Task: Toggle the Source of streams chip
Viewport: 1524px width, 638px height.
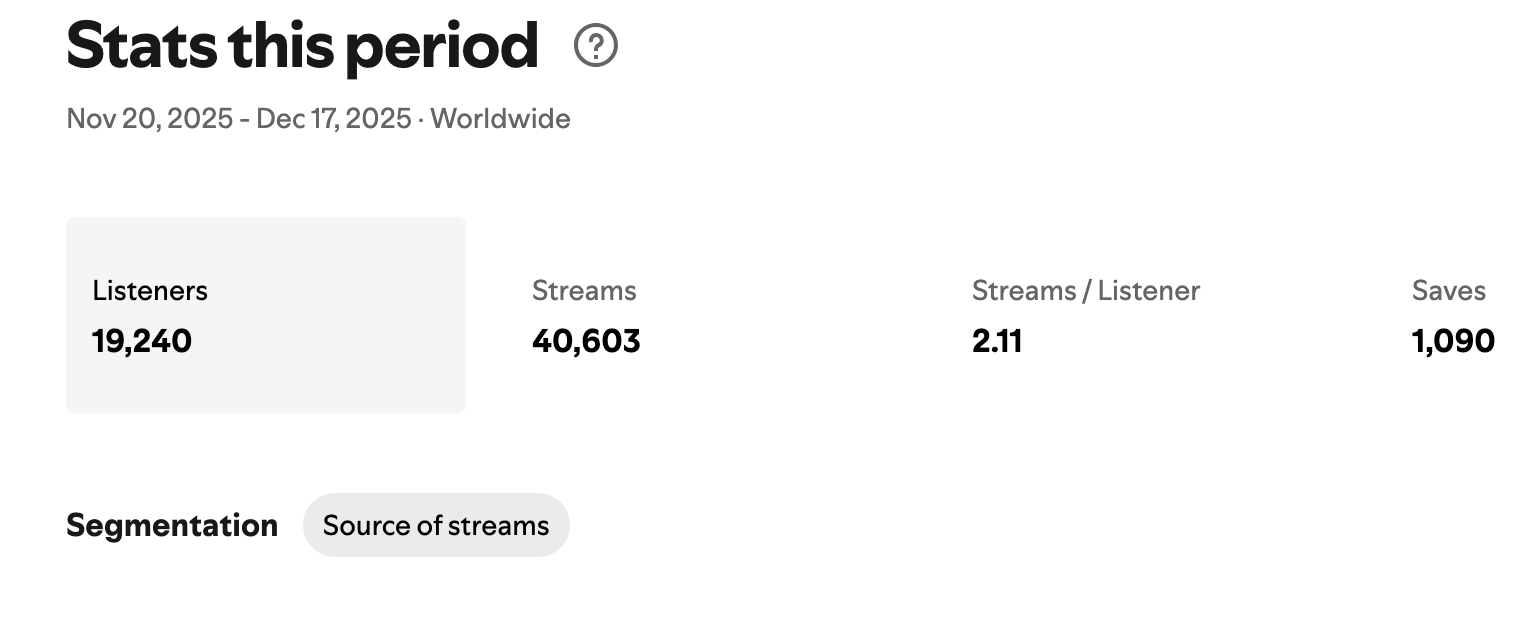Action: coord(436,525)
